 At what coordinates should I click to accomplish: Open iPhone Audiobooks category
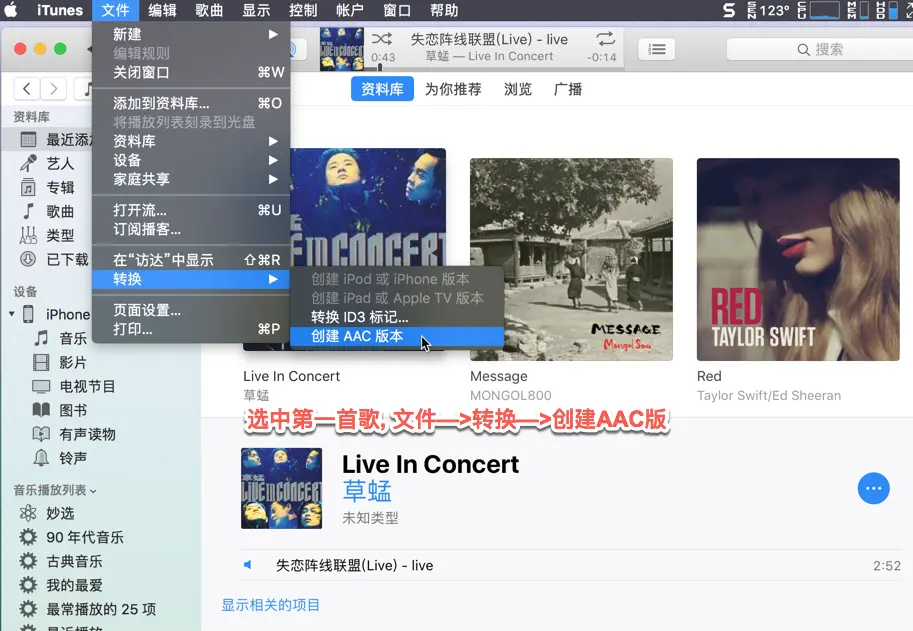[73, 434]
